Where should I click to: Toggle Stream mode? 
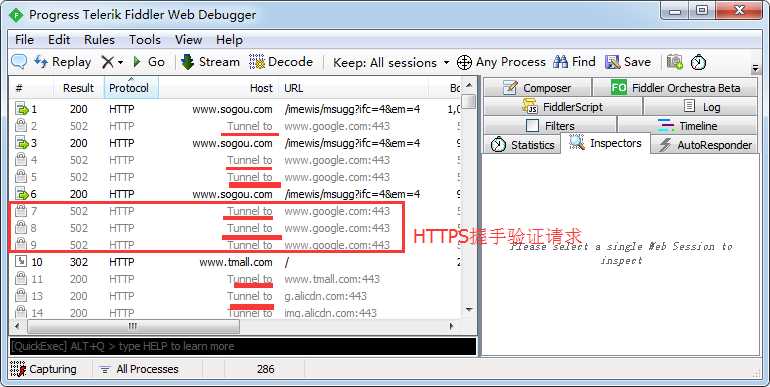click(x=210, y=62)
